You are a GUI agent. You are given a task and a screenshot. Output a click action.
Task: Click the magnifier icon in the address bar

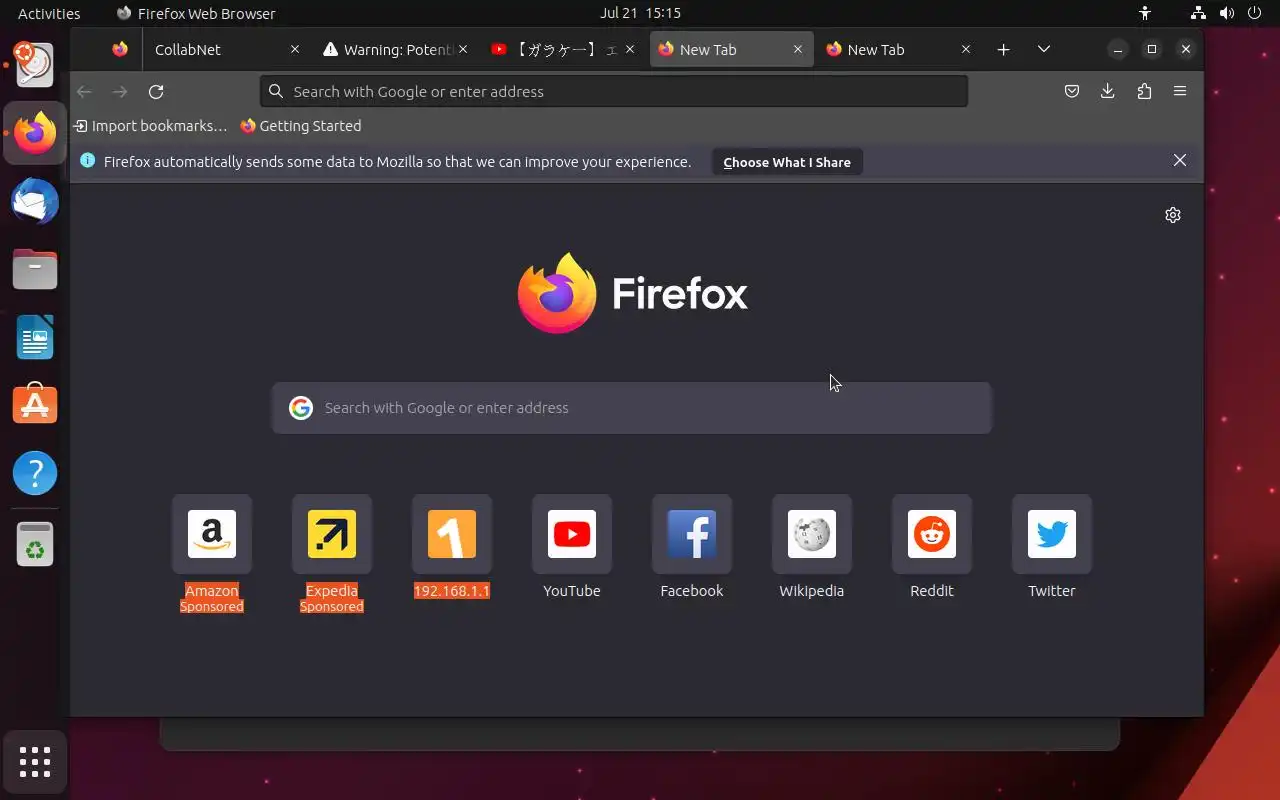pos(277,92)
